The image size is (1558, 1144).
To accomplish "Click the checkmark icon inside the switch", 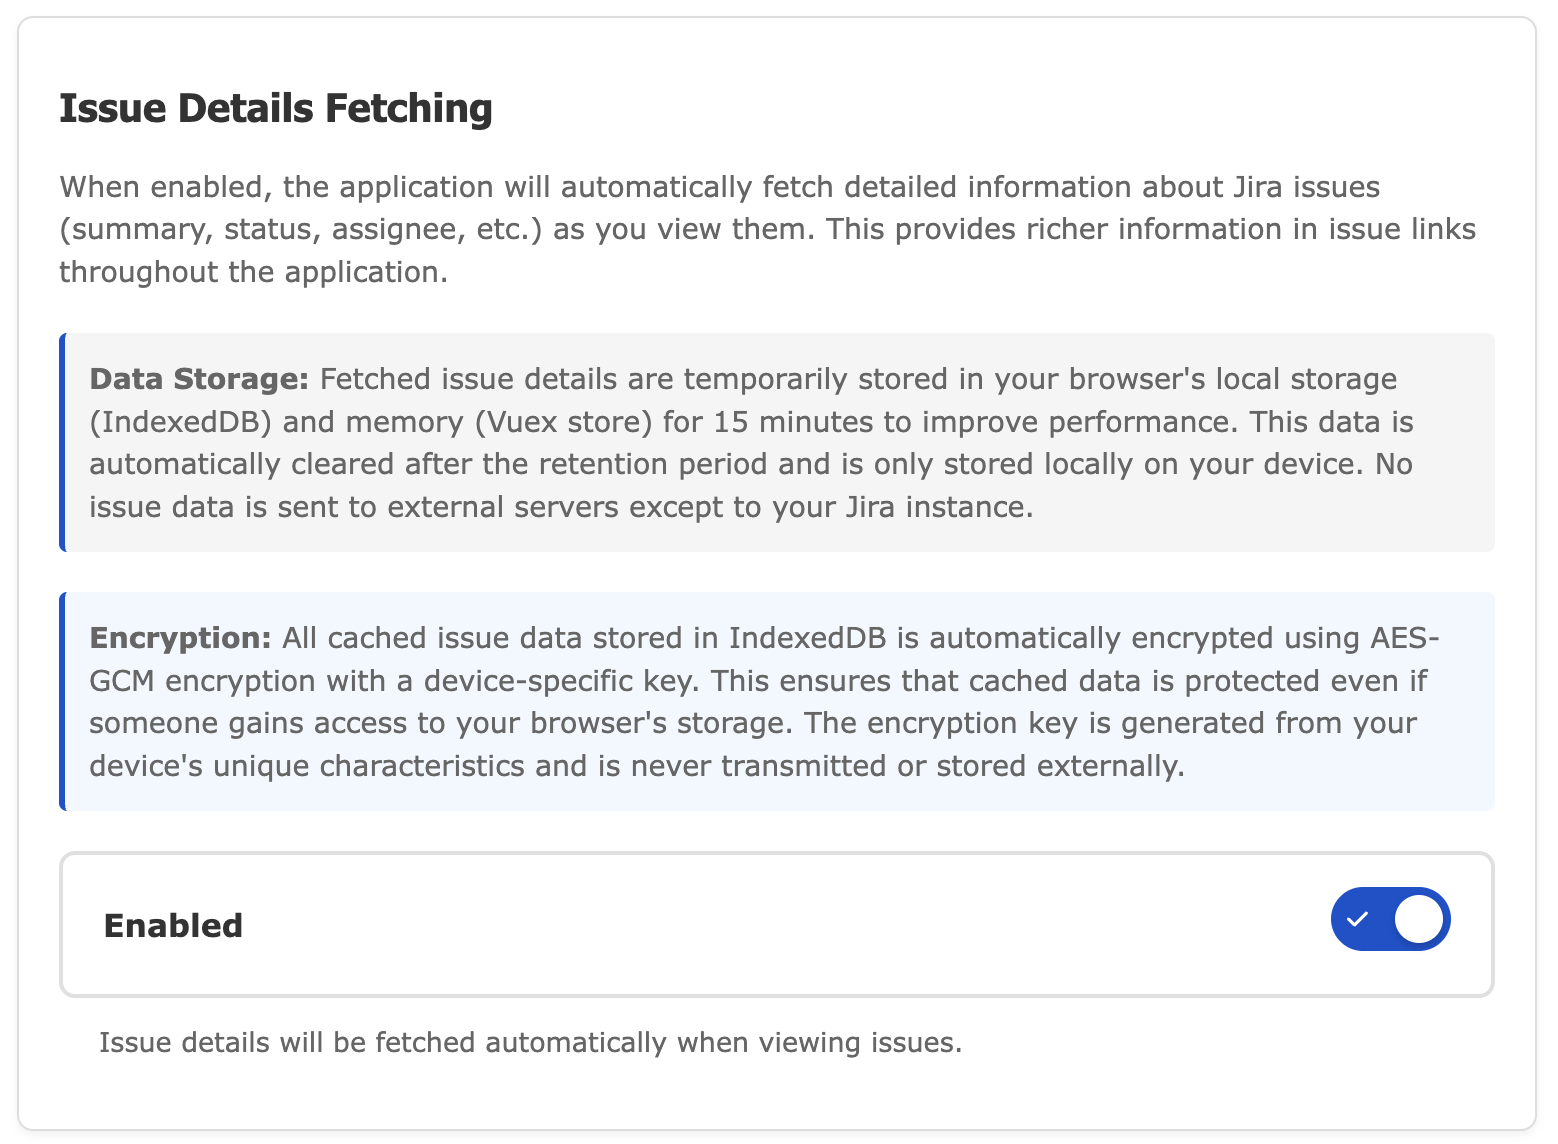I will point(1357,919).
